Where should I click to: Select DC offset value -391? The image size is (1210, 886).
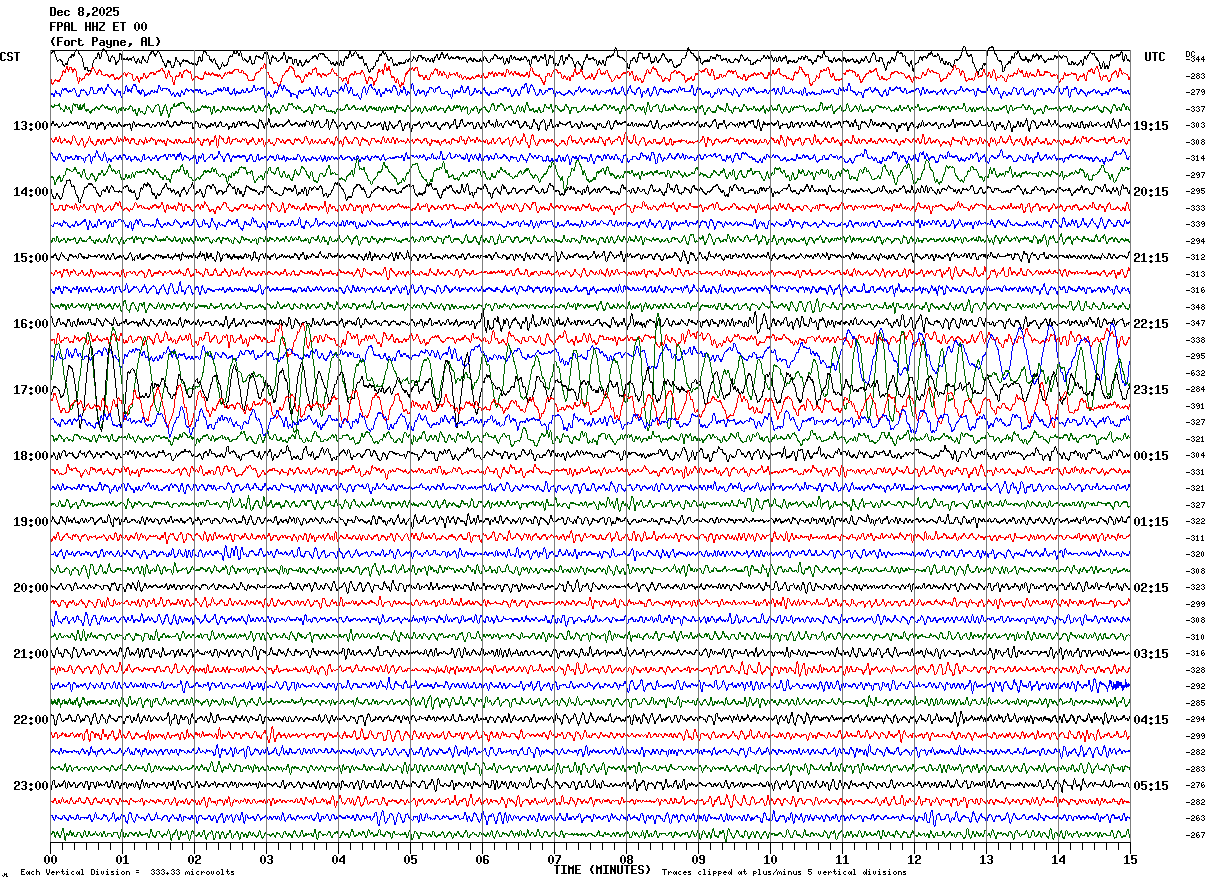coord(1195,406)
